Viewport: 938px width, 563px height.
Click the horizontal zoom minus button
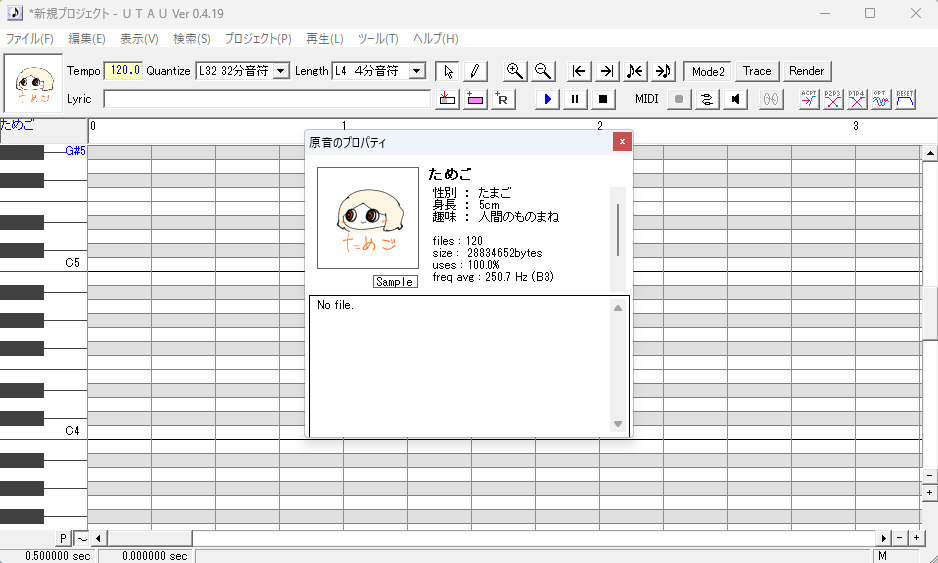pyautogui.click(x=899, y=538)
